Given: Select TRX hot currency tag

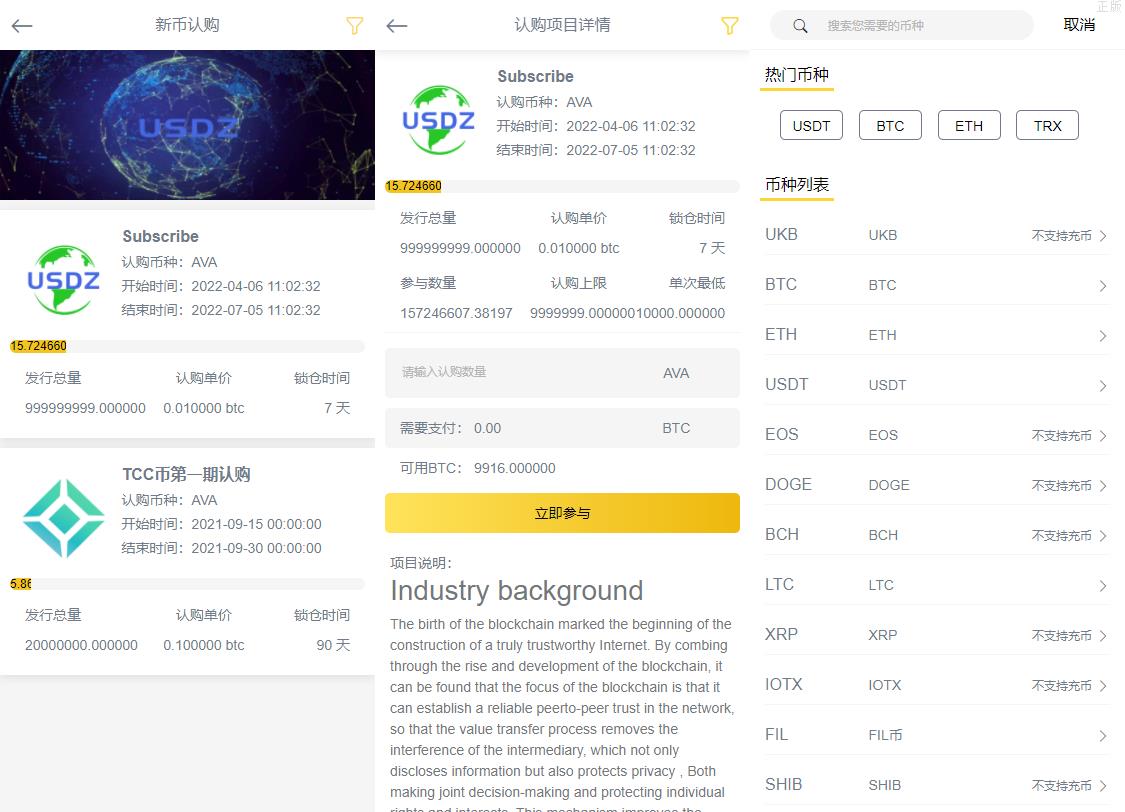Looking at the screenshot, I should click(1047, 126).
